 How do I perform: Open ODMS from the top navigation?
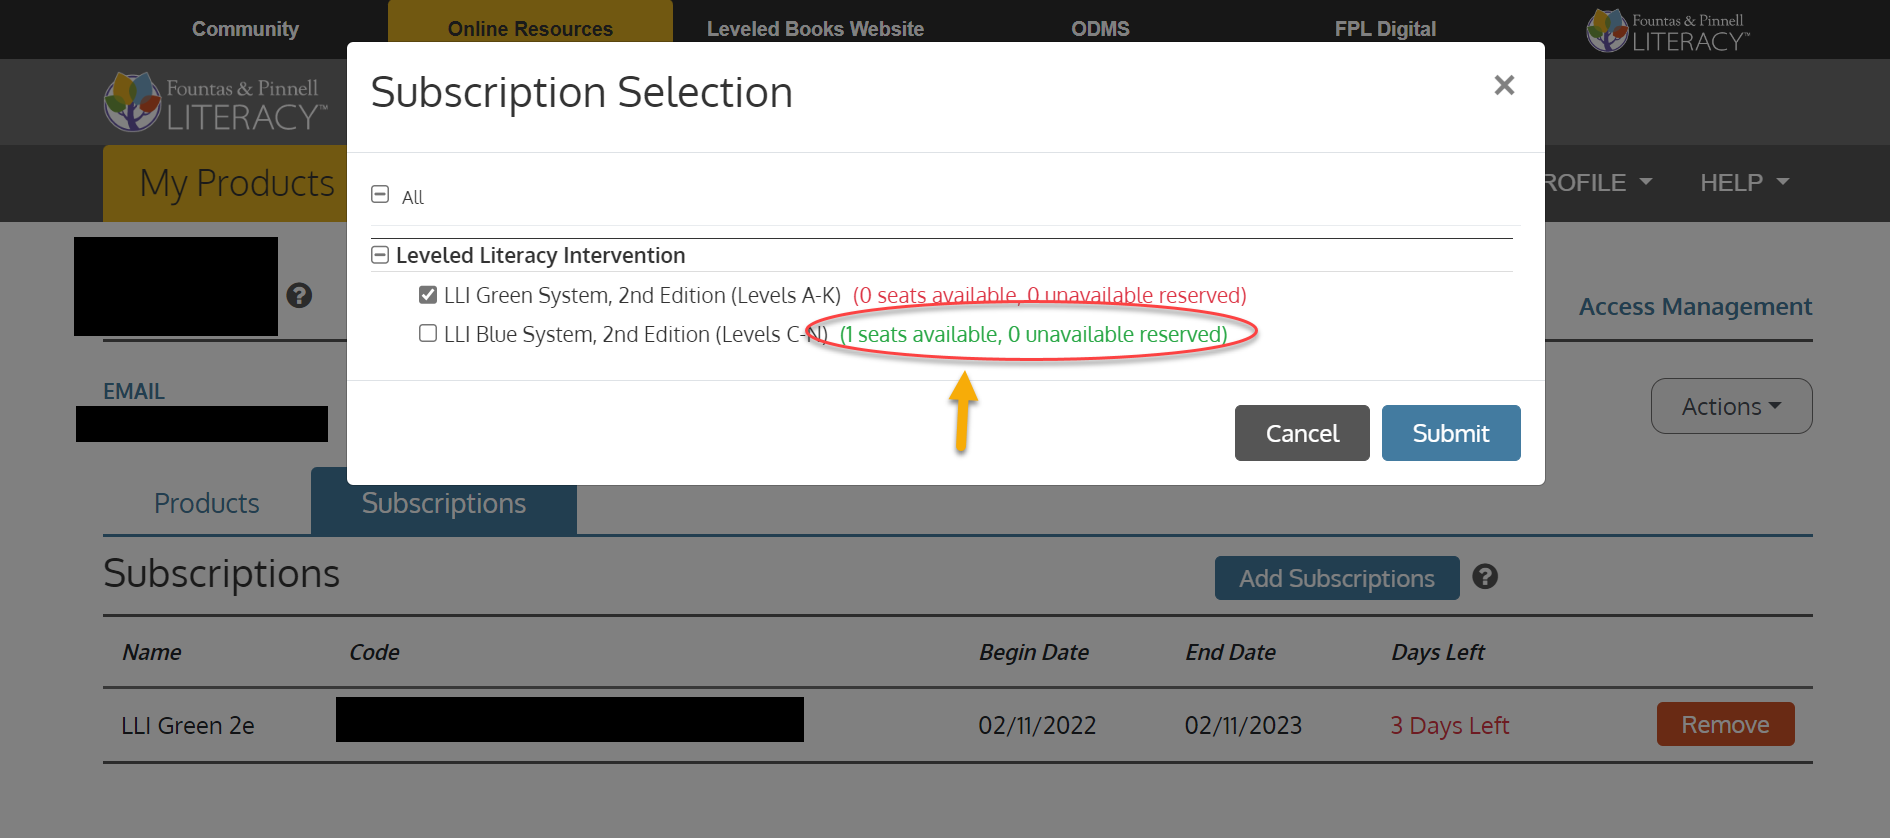coord(1100,28)
